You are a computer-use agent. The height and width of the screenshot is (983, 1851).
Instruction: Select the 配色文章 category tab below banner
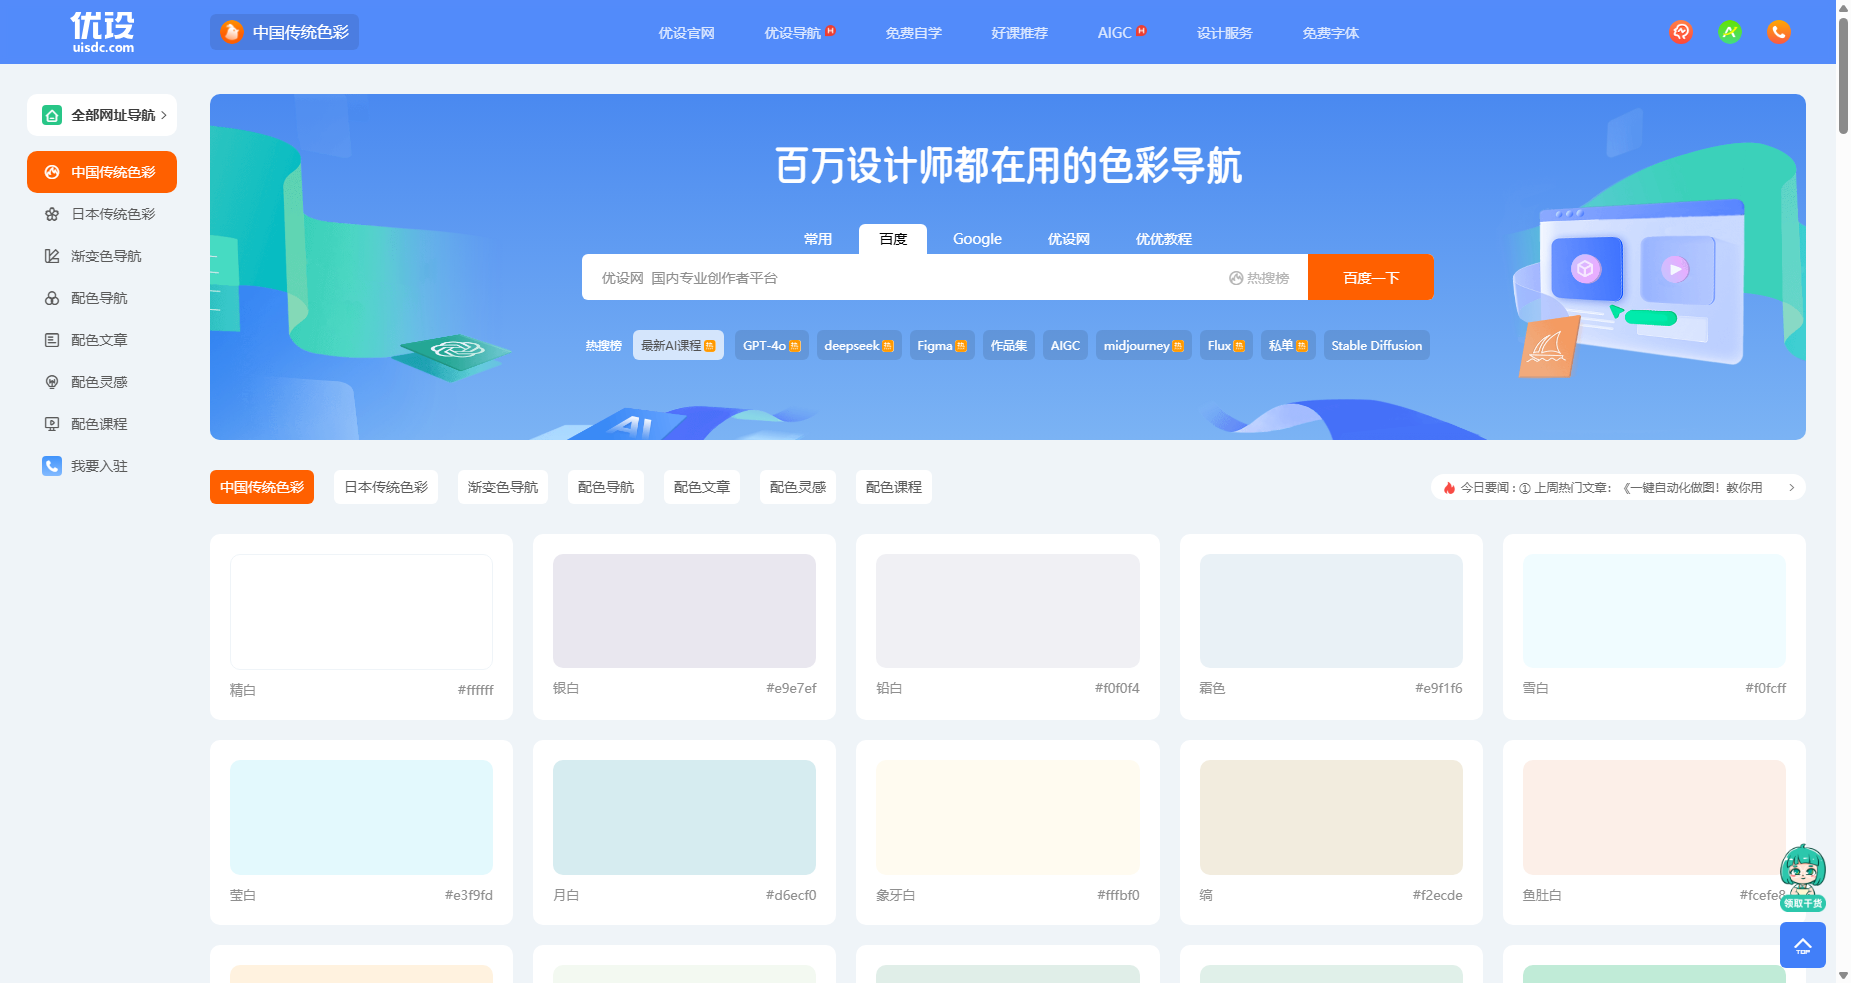coord(702,487)
